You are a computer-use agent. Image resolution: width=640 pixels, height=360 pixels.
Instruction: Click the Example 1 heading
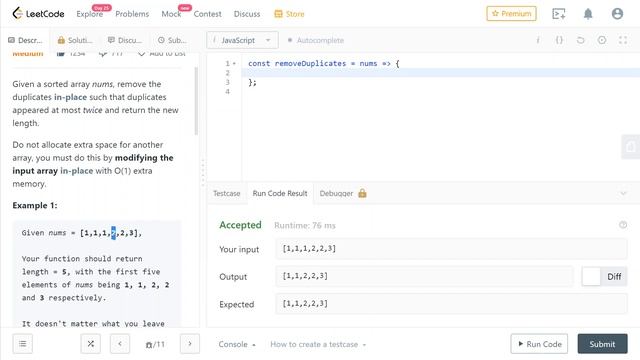(x=35, y=205)
